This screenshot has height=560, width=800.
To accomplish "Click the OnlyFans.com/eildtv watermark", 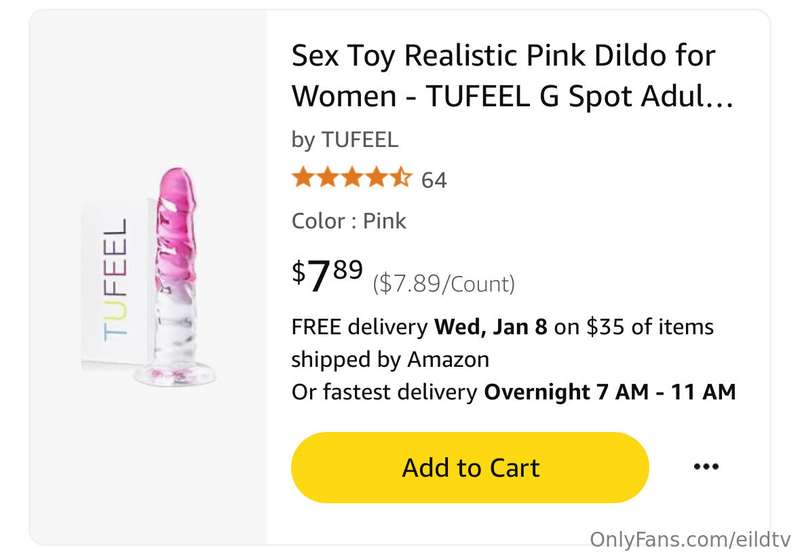I will (x=690, y=539).
